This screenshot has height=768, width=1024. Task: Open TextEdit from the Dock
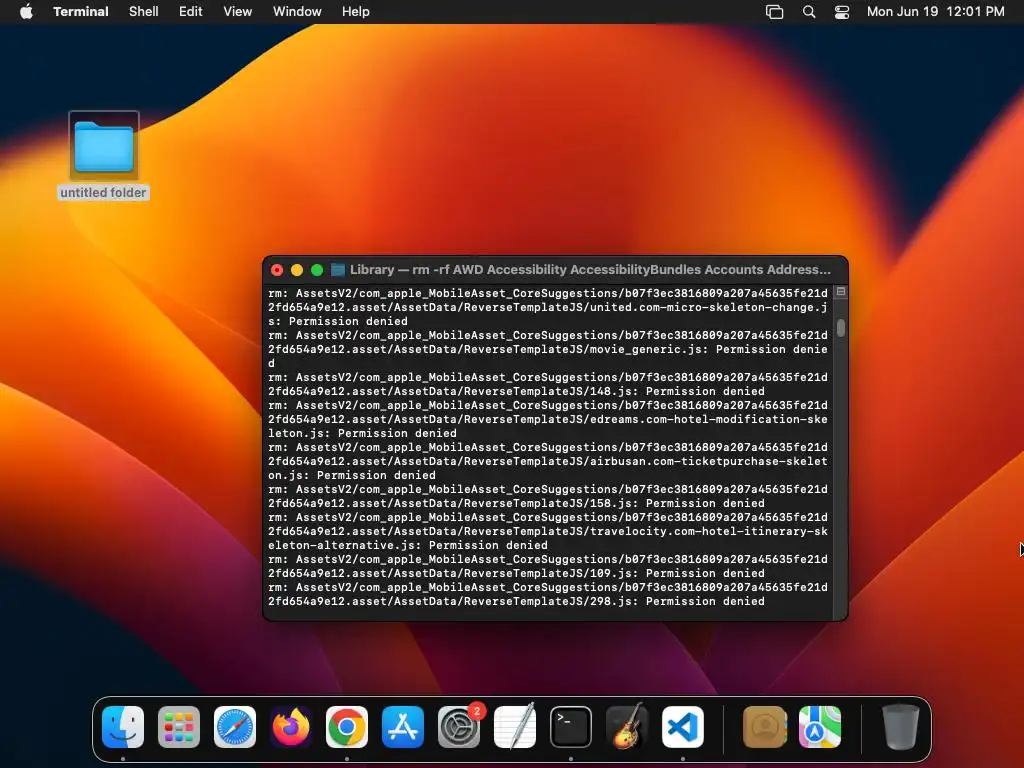tap(515, 727)
